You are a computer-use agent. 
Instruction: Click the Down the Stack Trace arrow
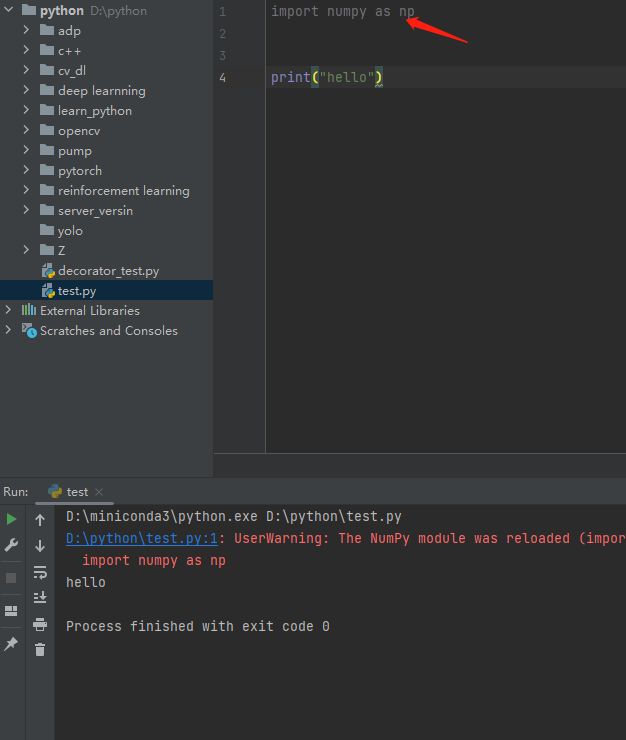40,546
